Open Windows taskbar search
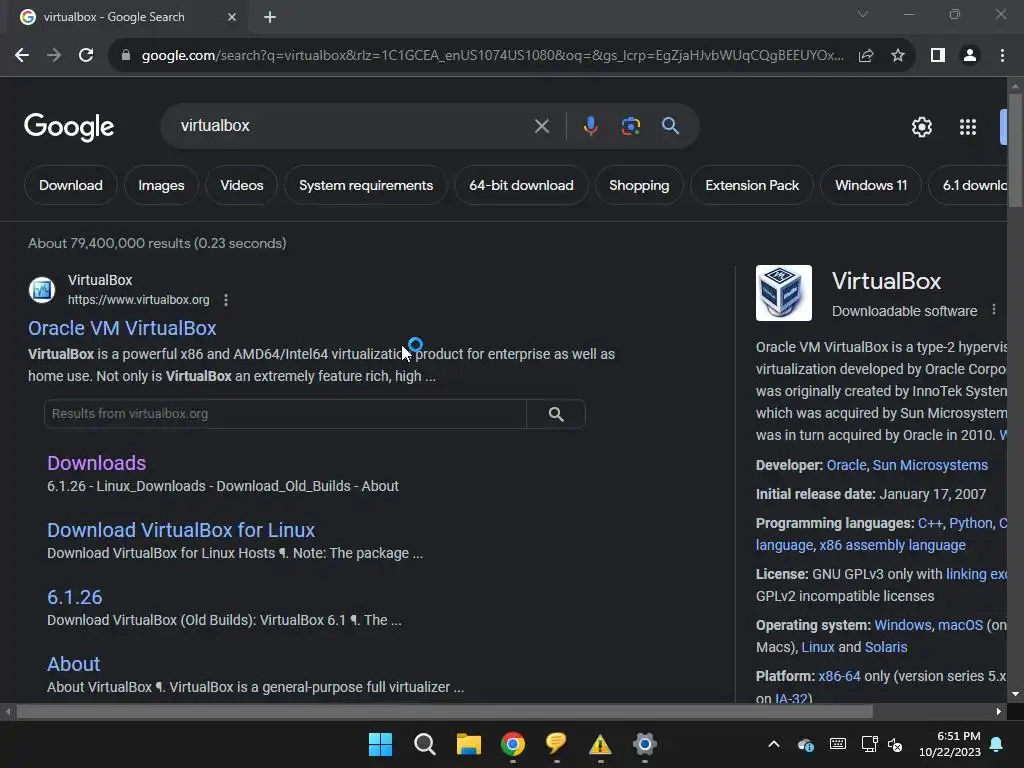Screen dimensions: 1024x768 (424, 744)
